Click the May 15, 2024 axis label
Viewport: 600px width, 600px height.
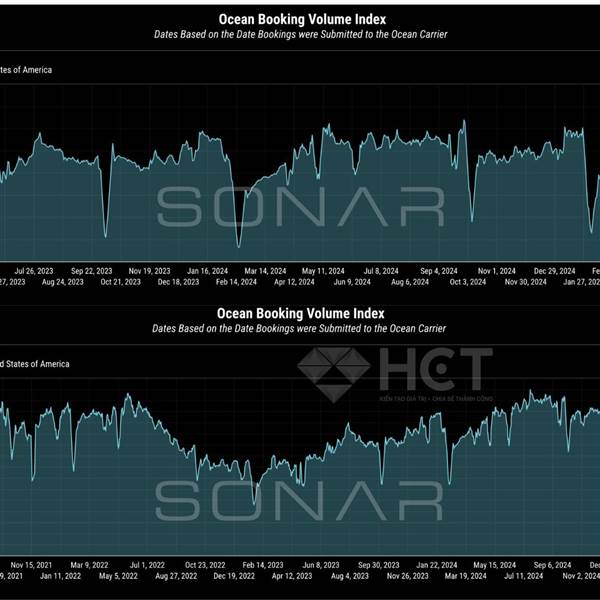tap(494, 565)
